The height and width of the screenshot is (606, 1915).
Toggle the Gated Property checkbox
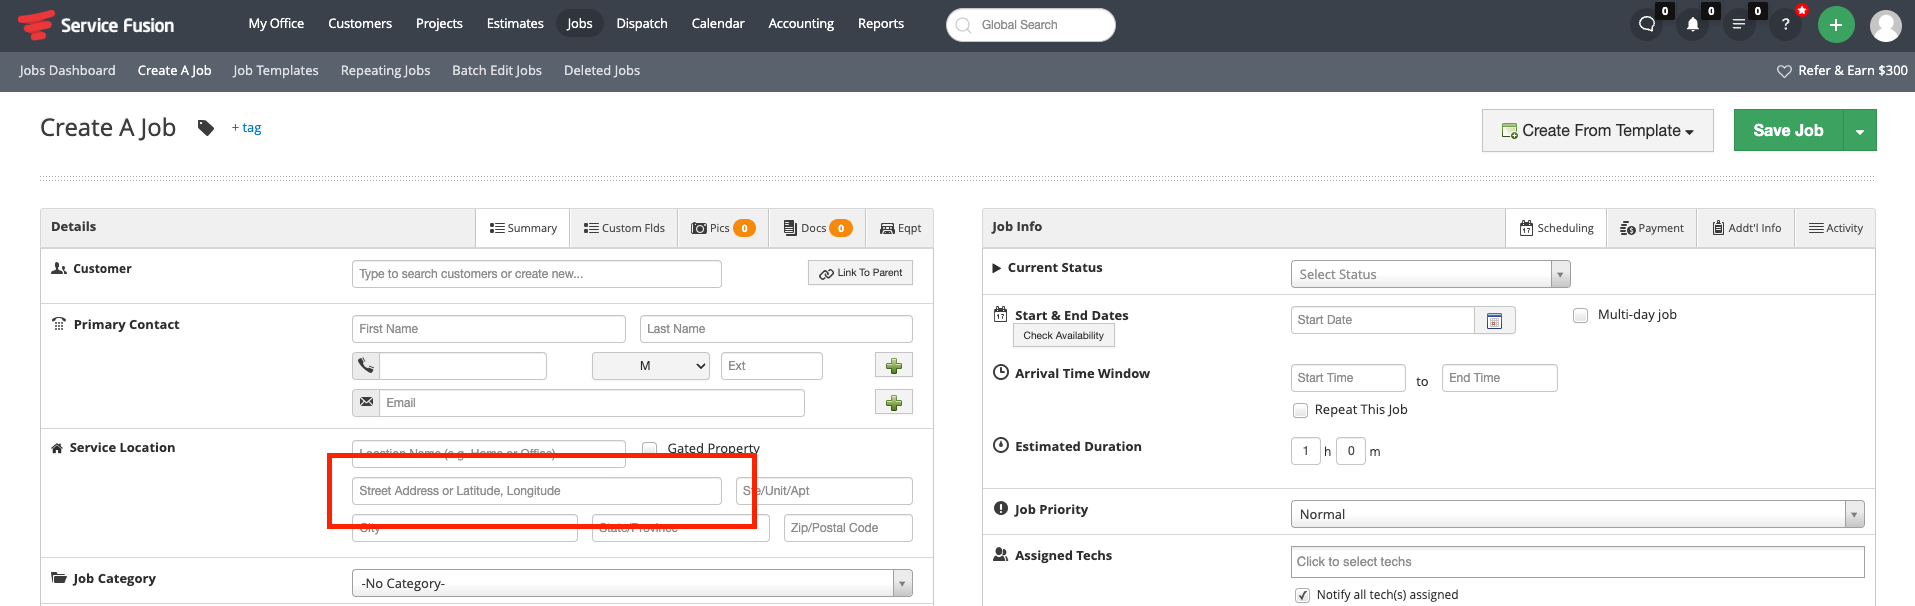650,449
